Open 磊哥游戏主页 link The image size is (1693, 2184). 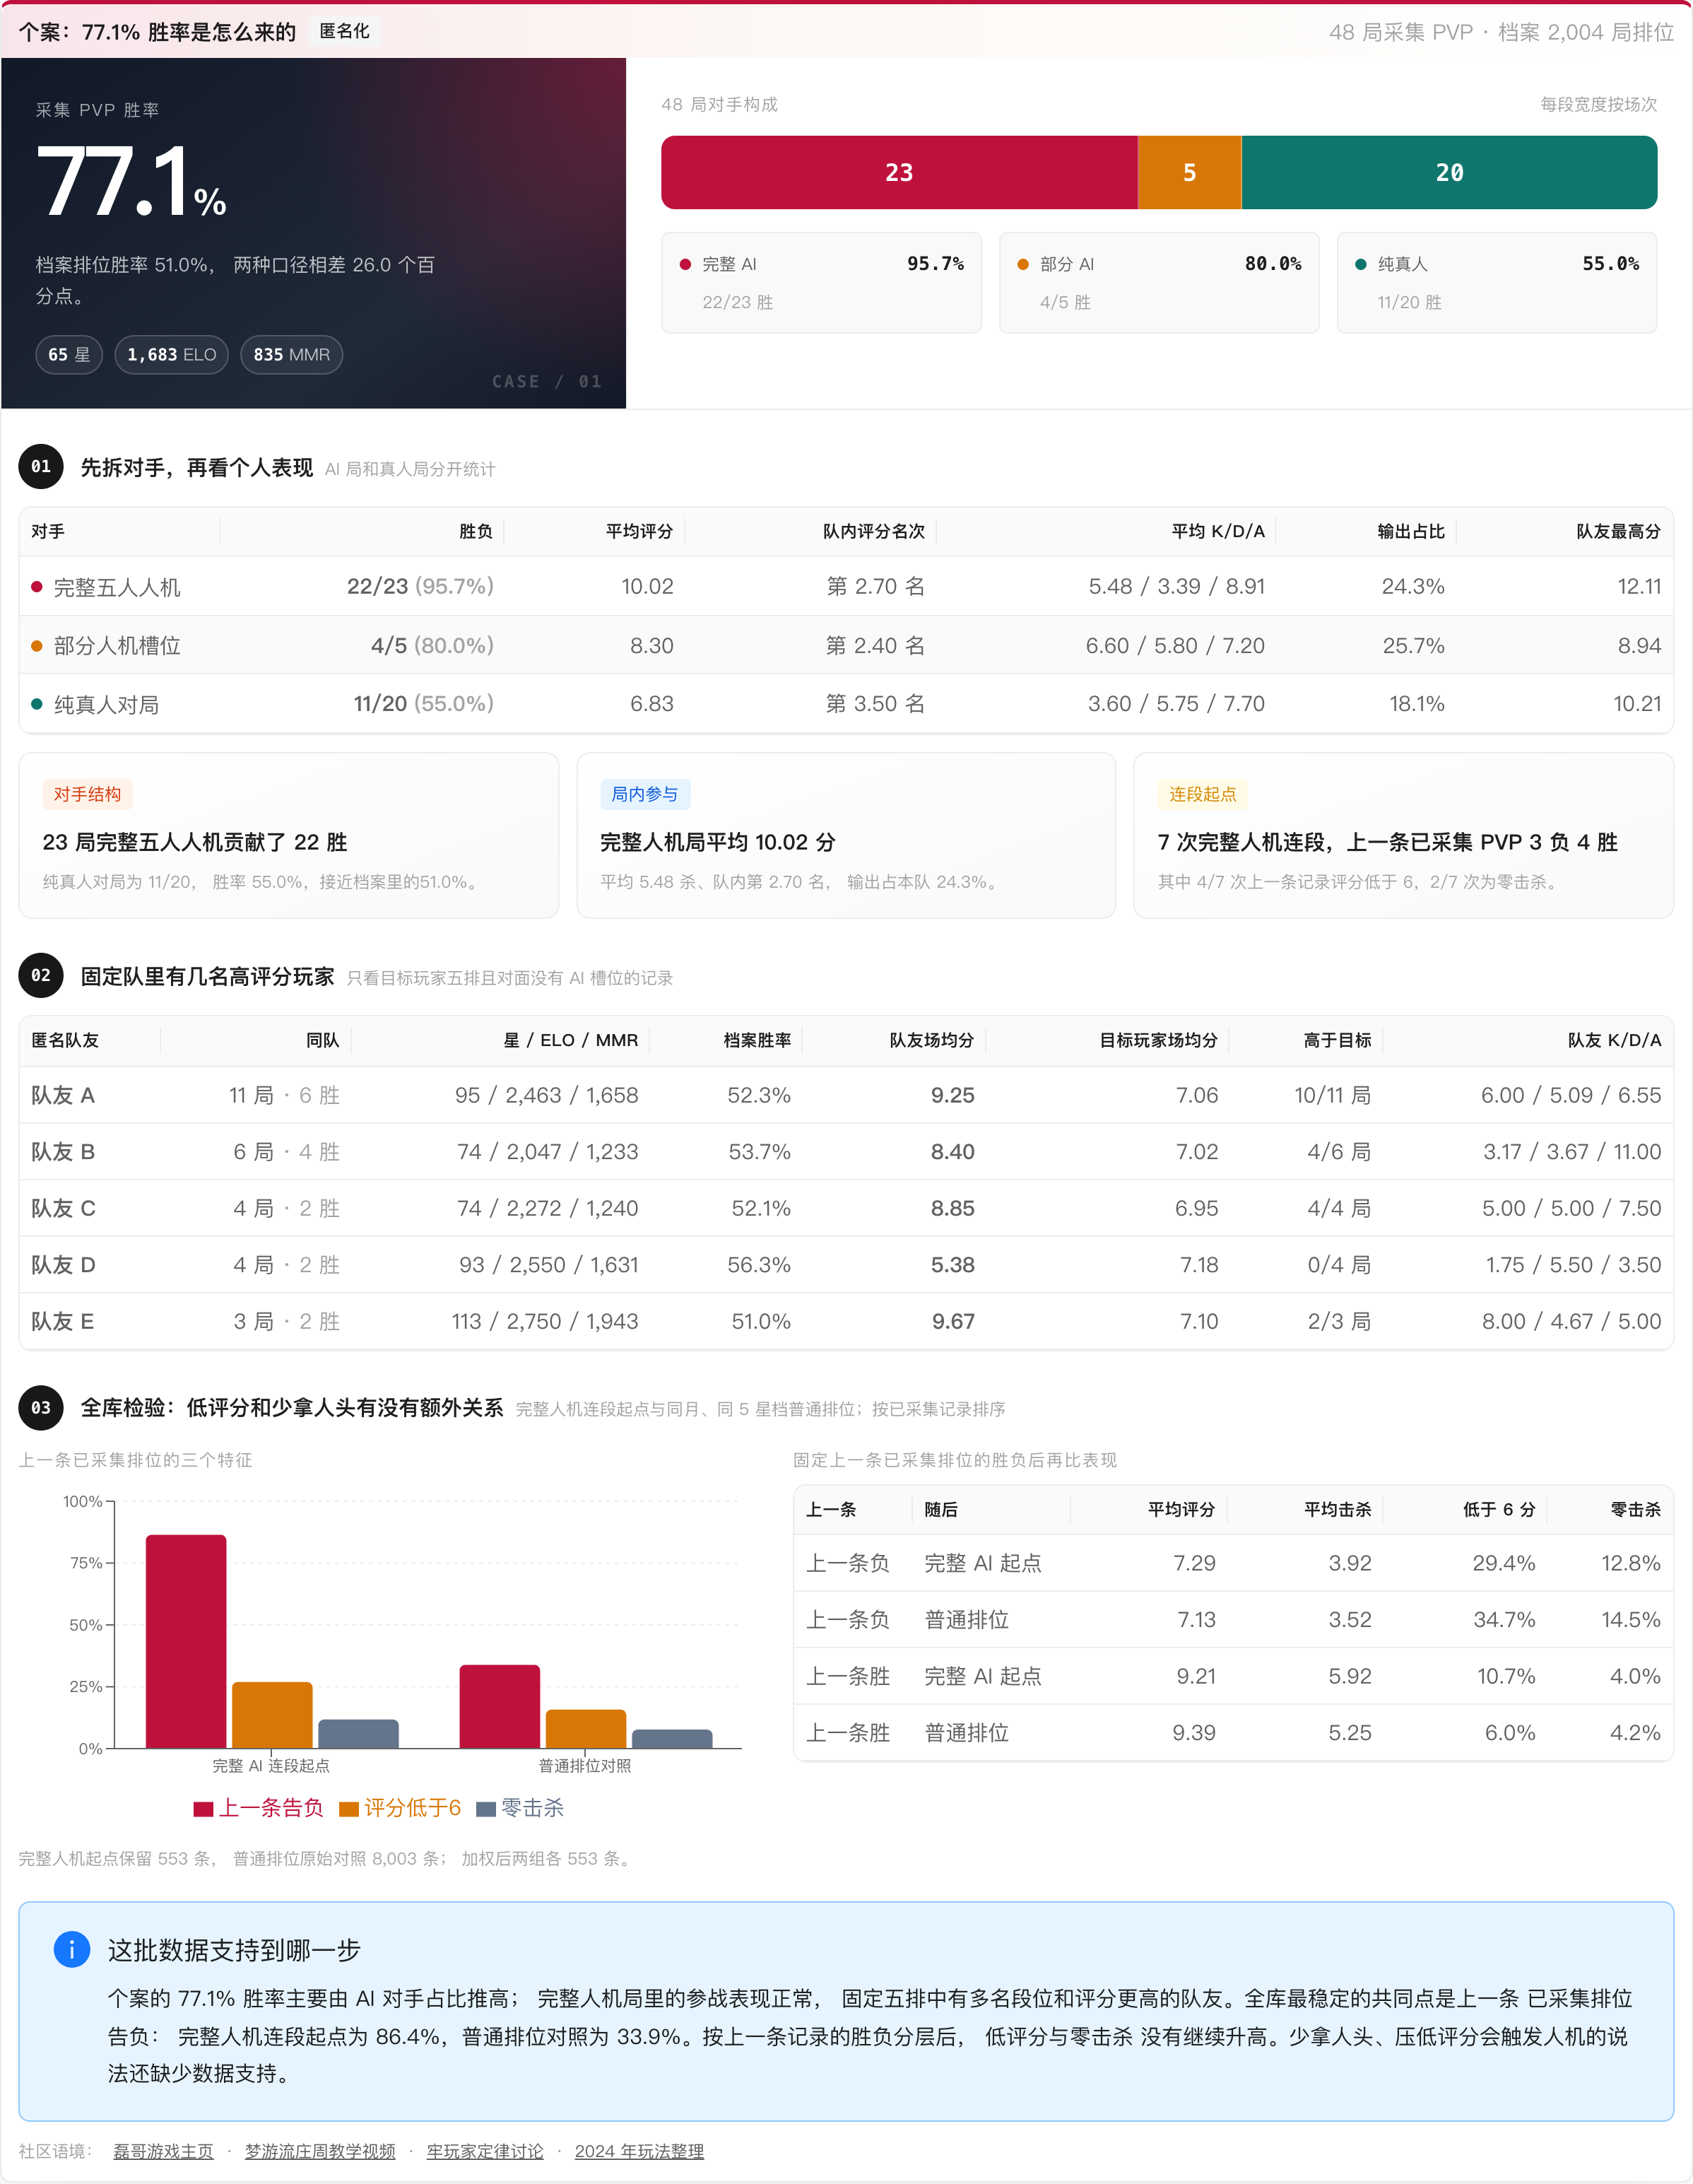coord(163,2151)
